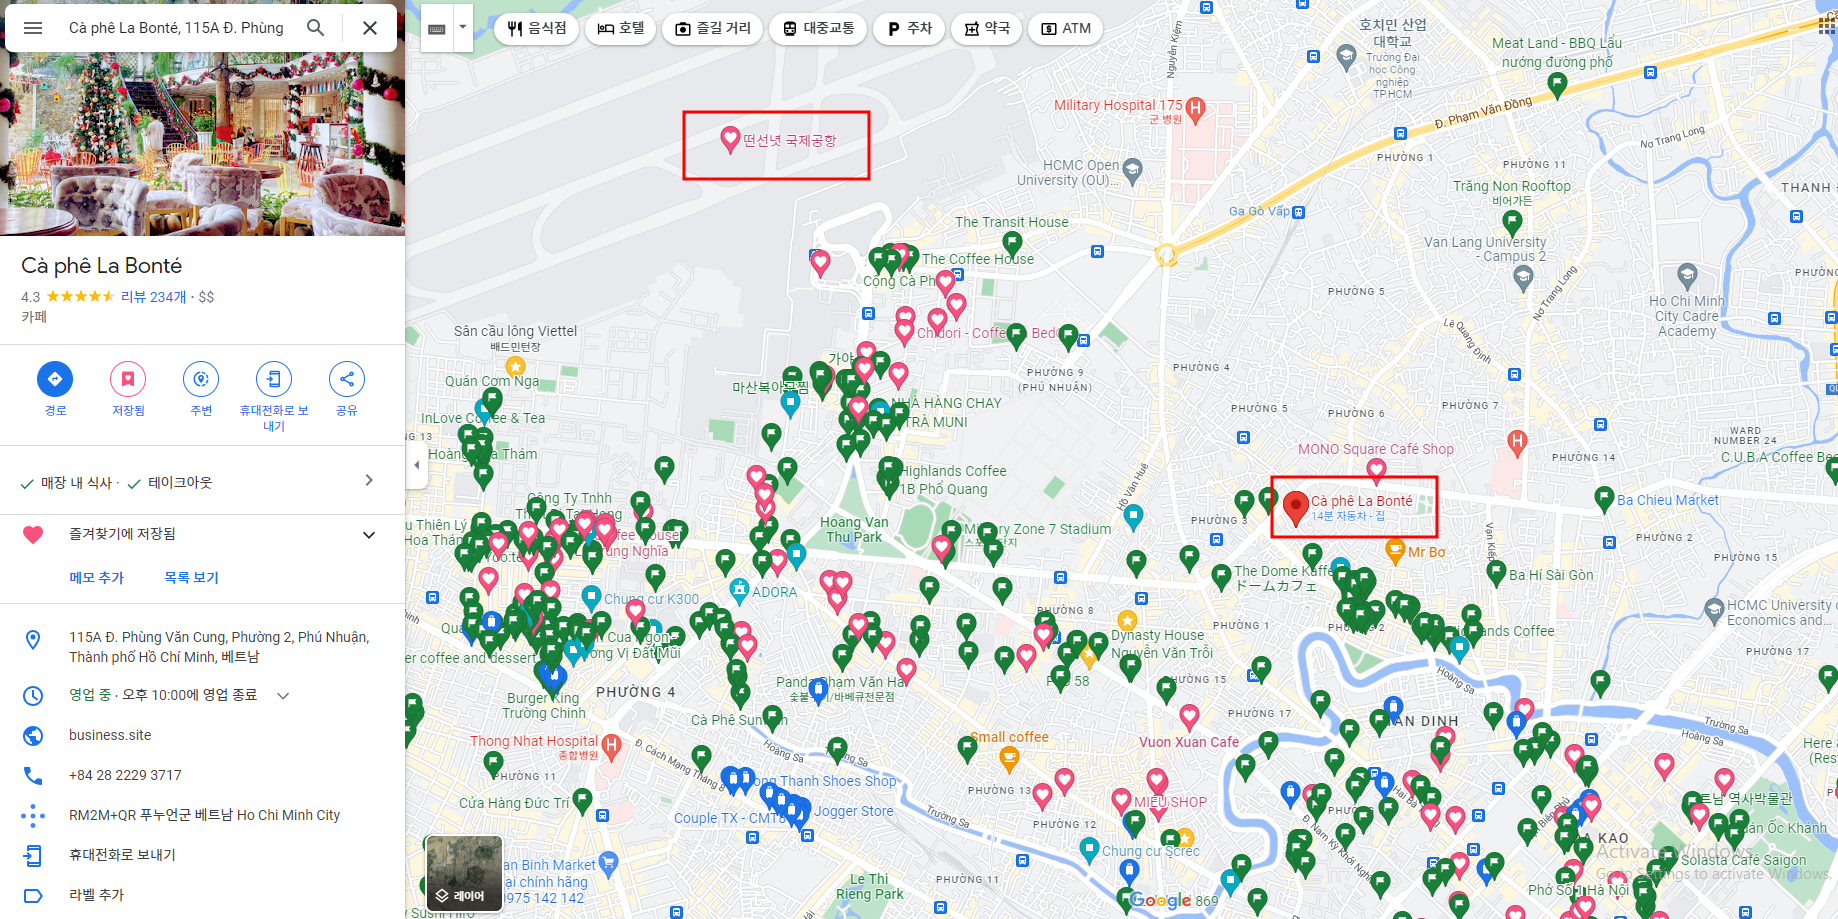Open the Google apps grid icon
This screenshot has height=919, width=1838.
coord(1827,26)
